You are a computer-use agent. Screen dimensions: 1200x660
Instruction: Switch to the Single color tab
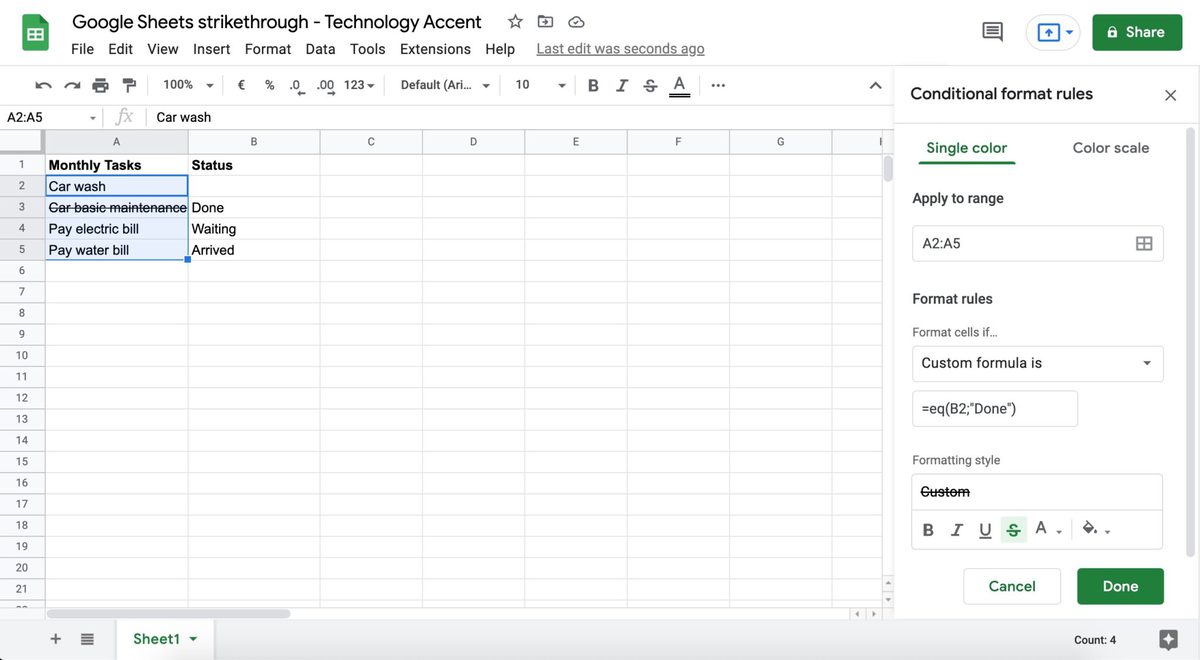[967, 148]
